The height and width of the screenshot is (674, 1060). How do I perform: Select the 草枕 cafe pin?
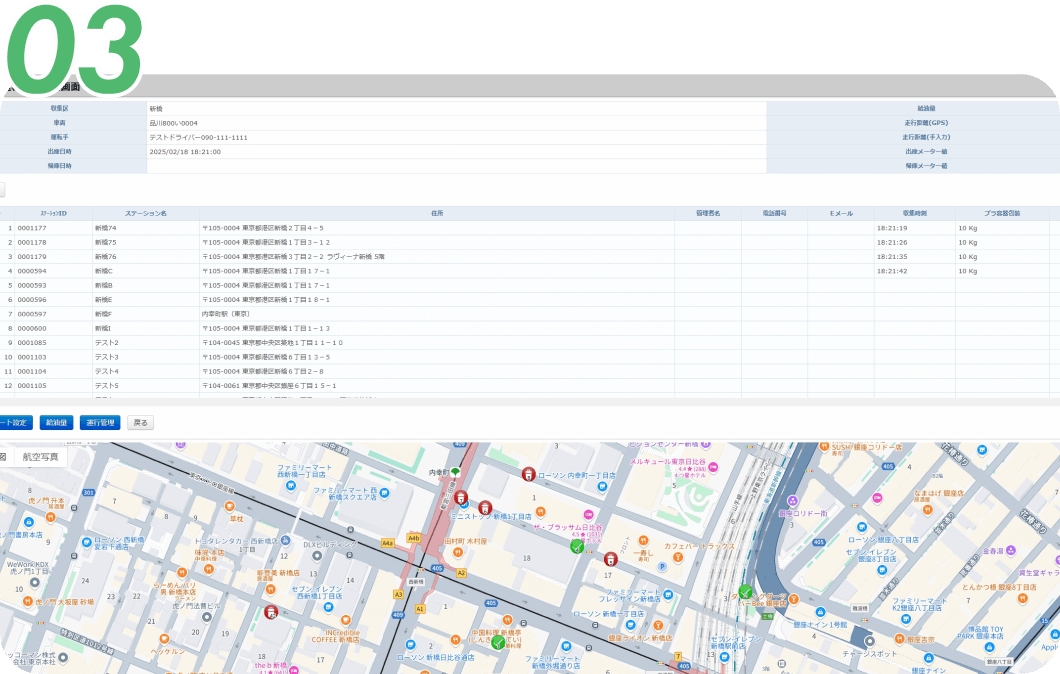coord(230,507)
